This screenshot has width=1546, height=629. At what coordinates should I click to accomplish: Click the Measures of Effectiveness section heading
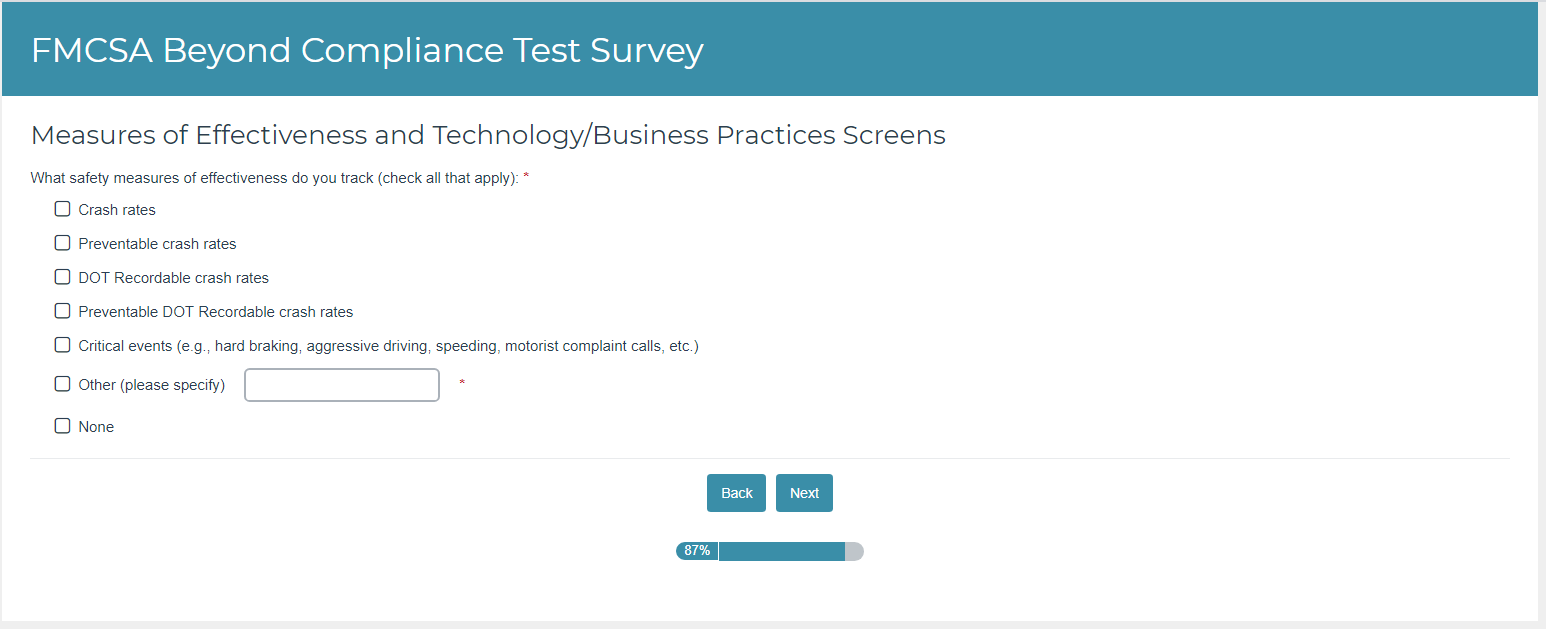click(x=488, y=135)
